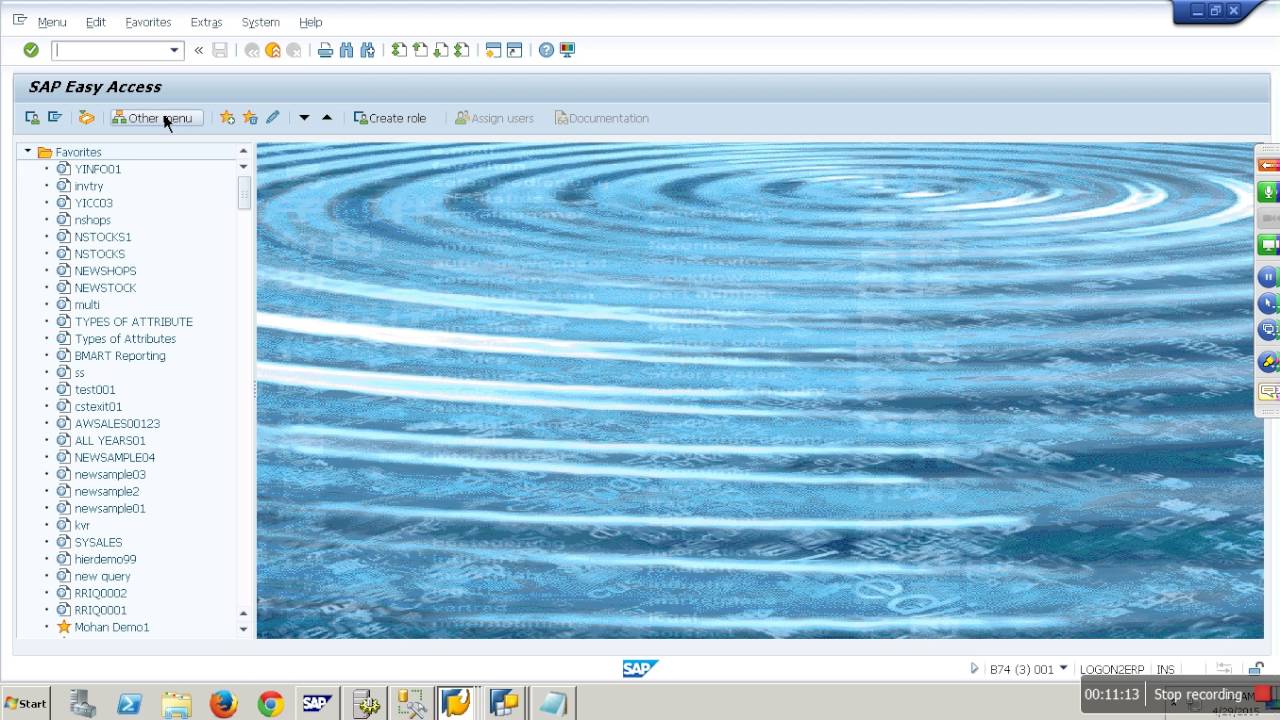The width and height of the screenshot is (1280, 720).
Task: Select the RRIQ0002 favorite
Action: (x=101, y=593)
